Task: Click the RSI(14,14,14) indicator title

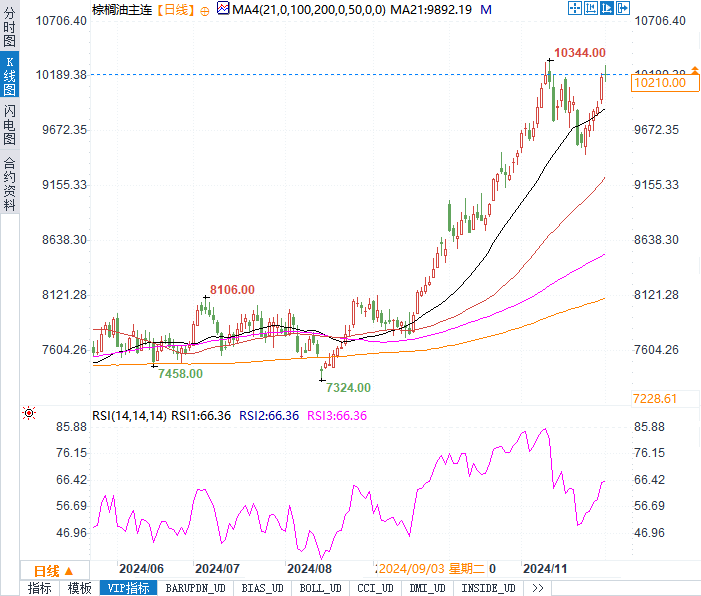Action: [129, 416]
